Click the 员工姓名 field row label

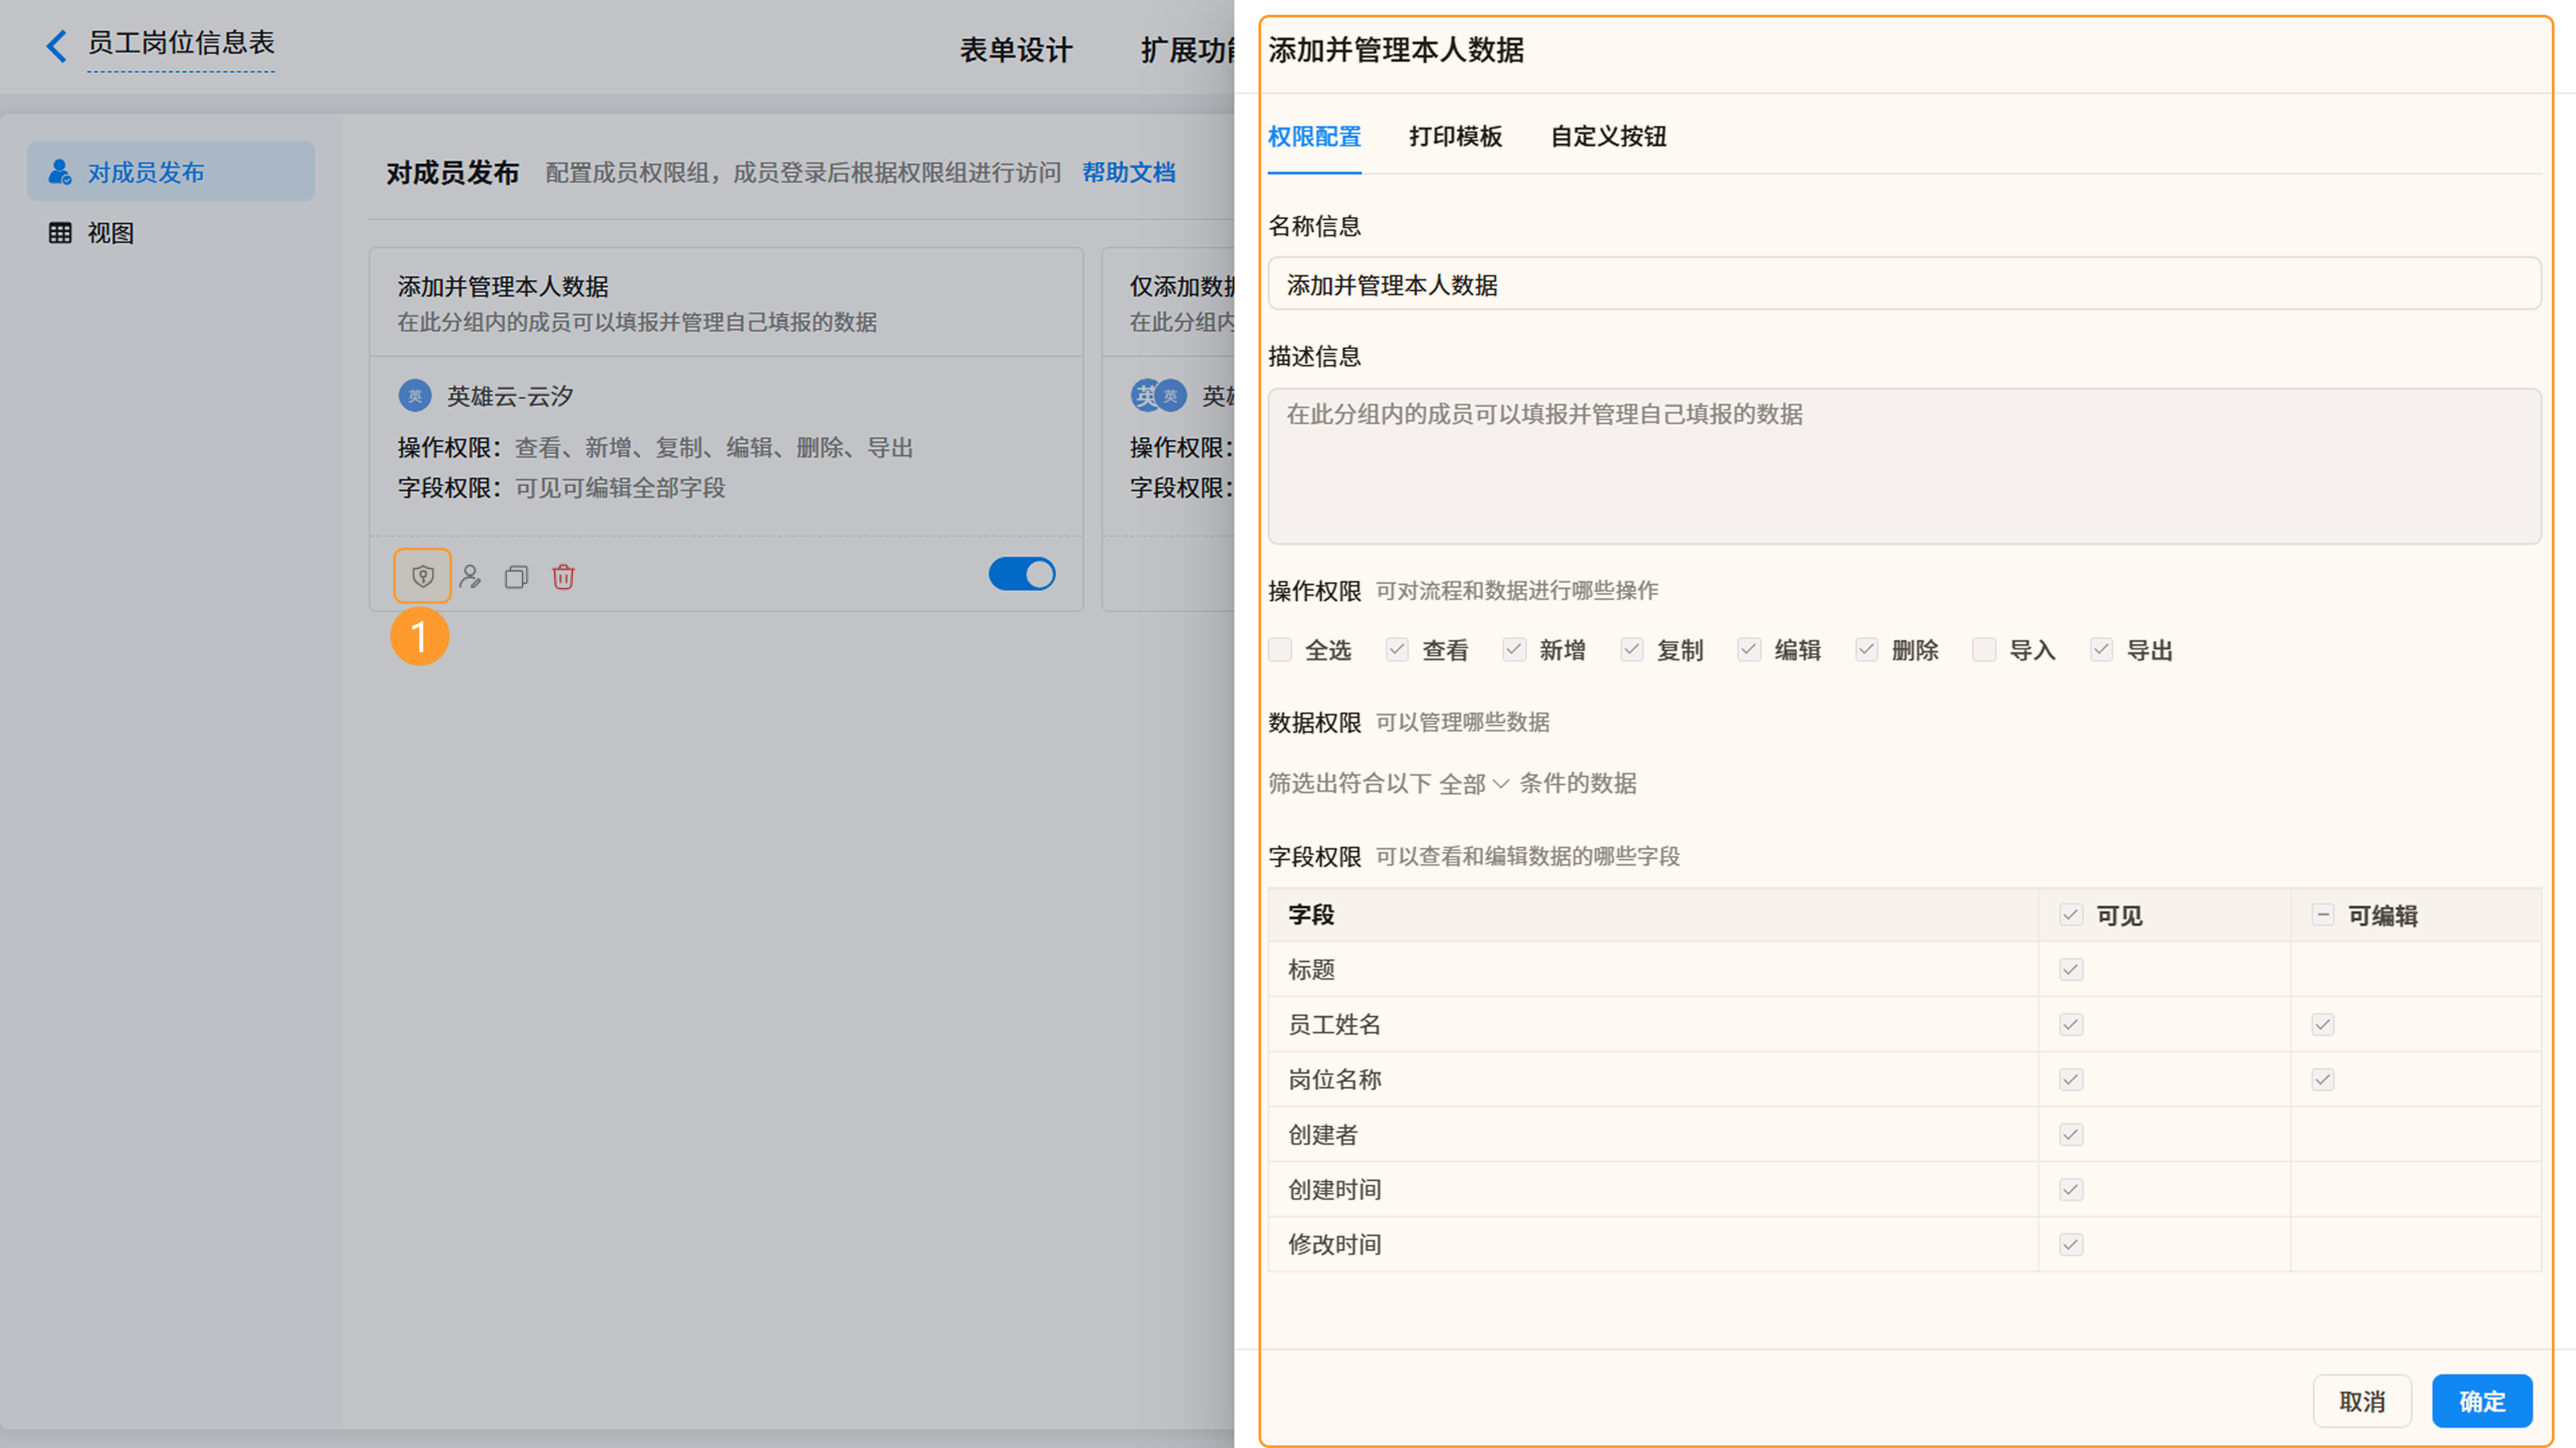[x=1334, y=1025]
